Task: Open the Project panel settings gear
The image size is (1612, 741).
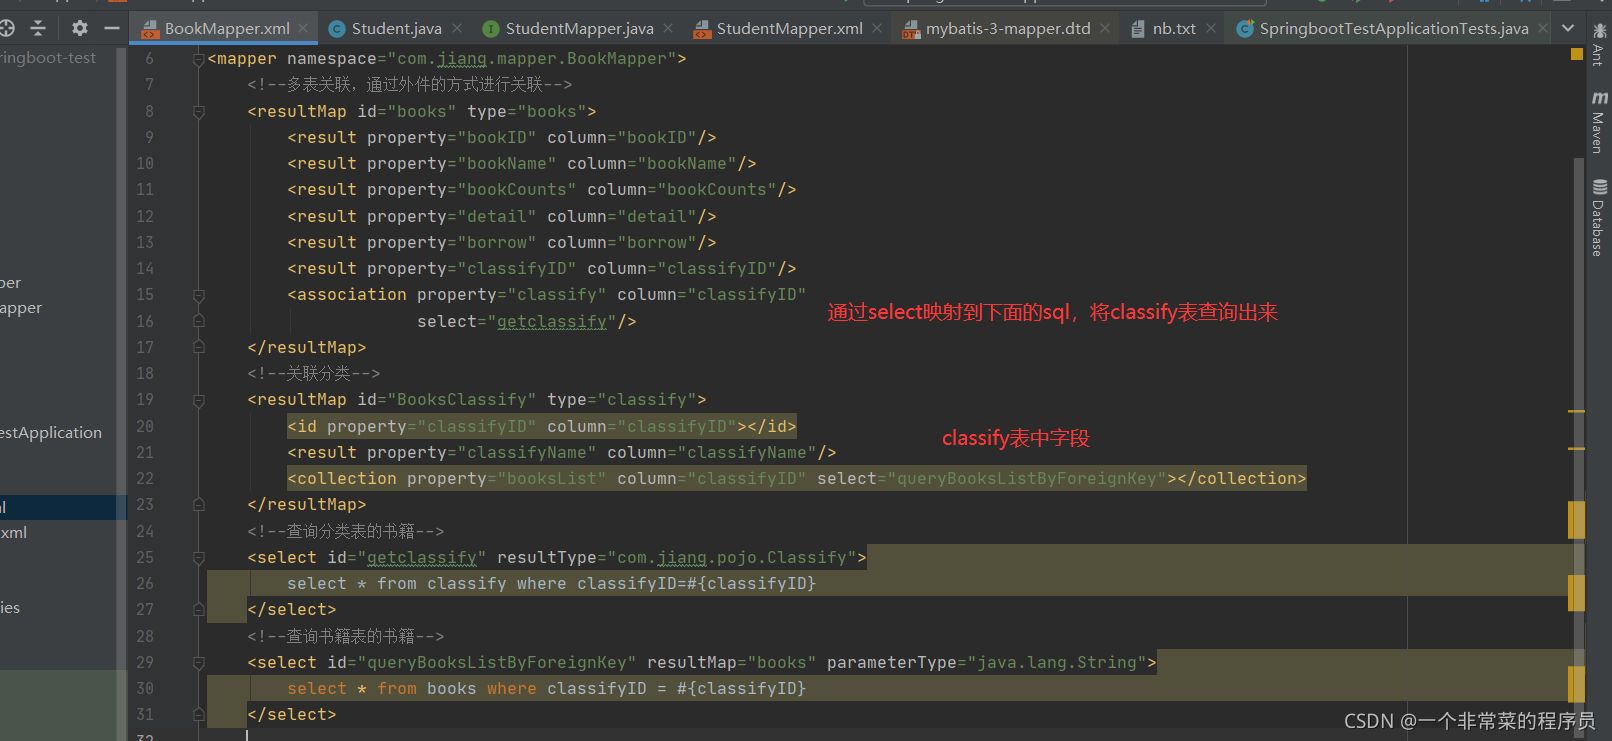Action: [x=80, y=28]
